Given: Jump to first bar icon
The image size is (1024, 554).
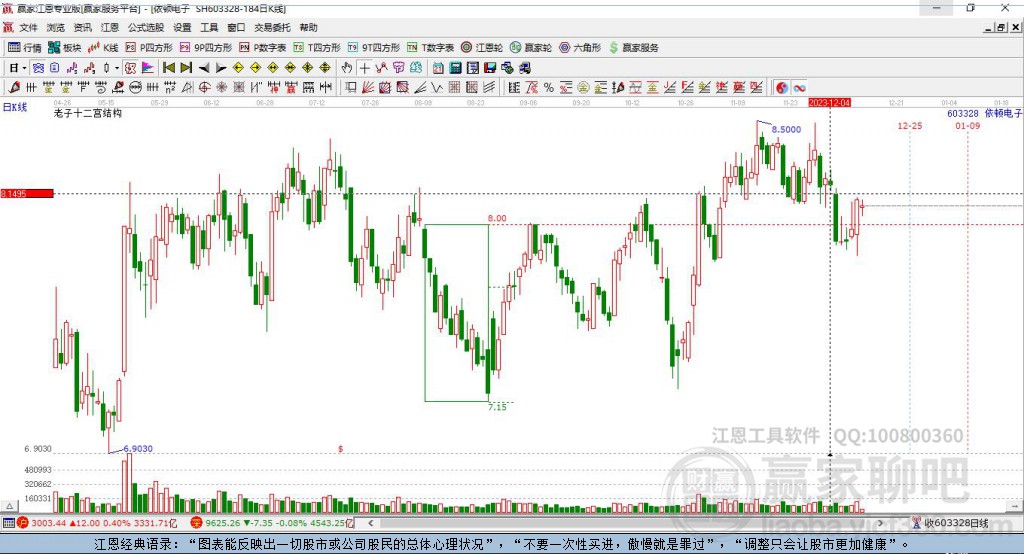Looking at the screenshot, I should (x=168, y=68).
